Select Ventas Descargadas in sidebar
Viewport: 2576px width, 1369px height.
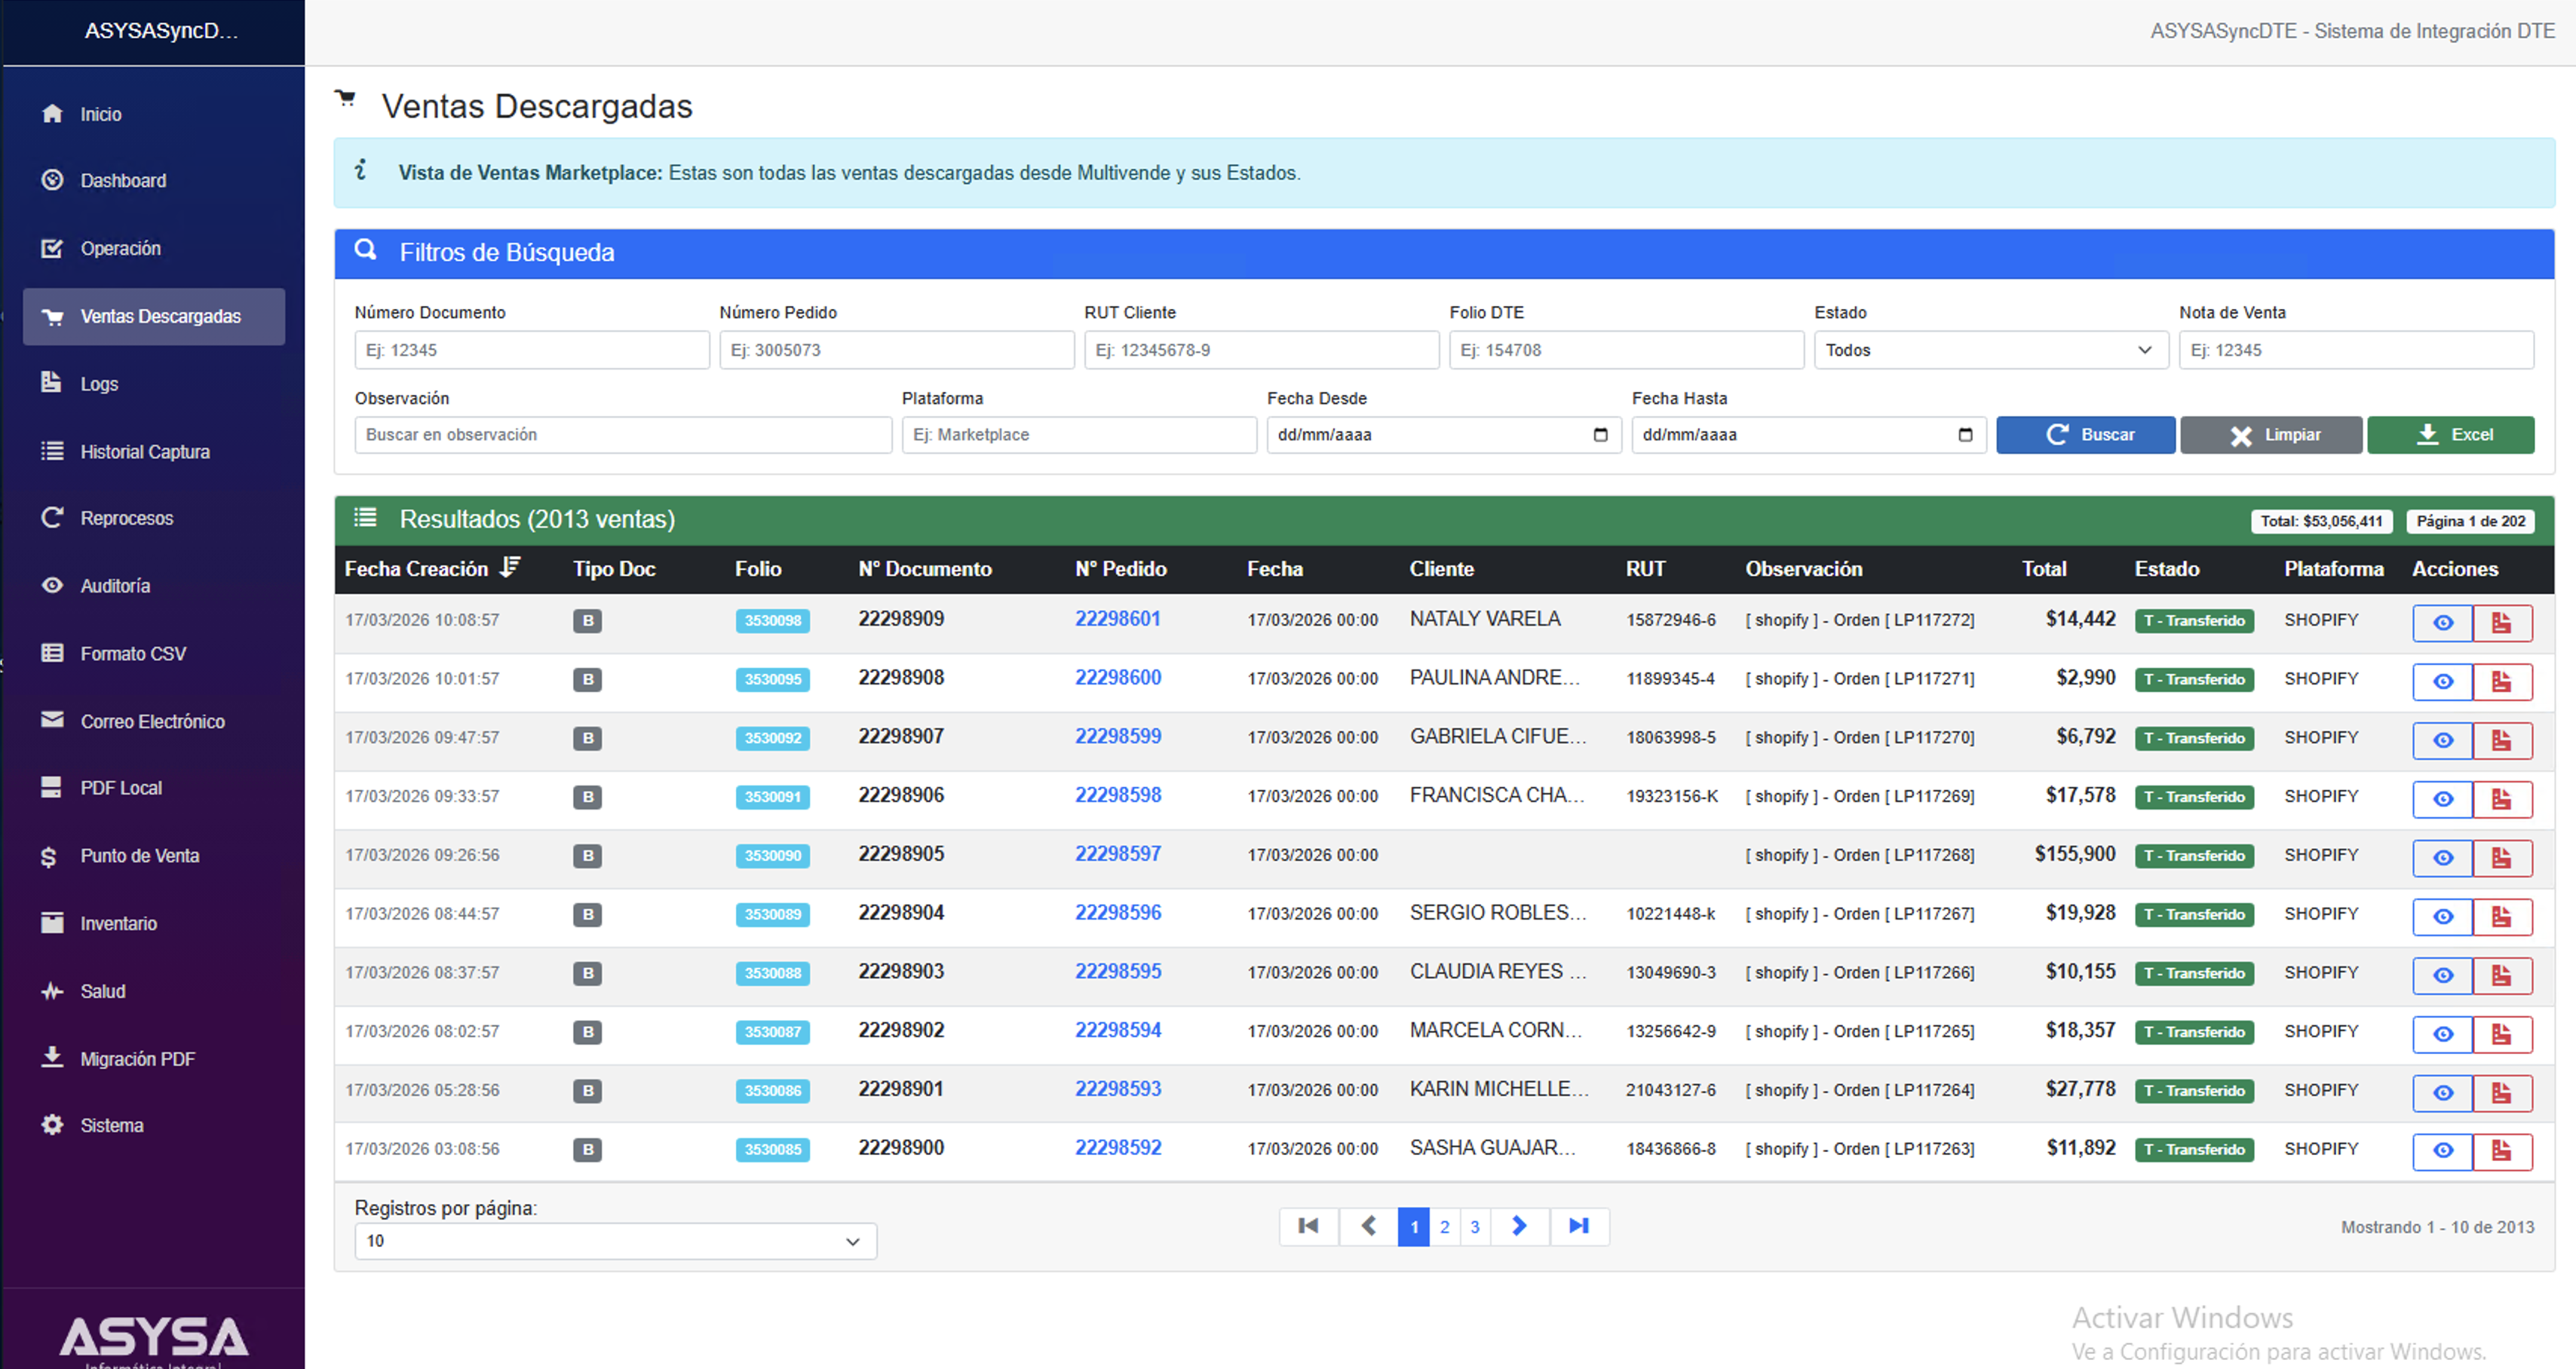click(160, 316)
